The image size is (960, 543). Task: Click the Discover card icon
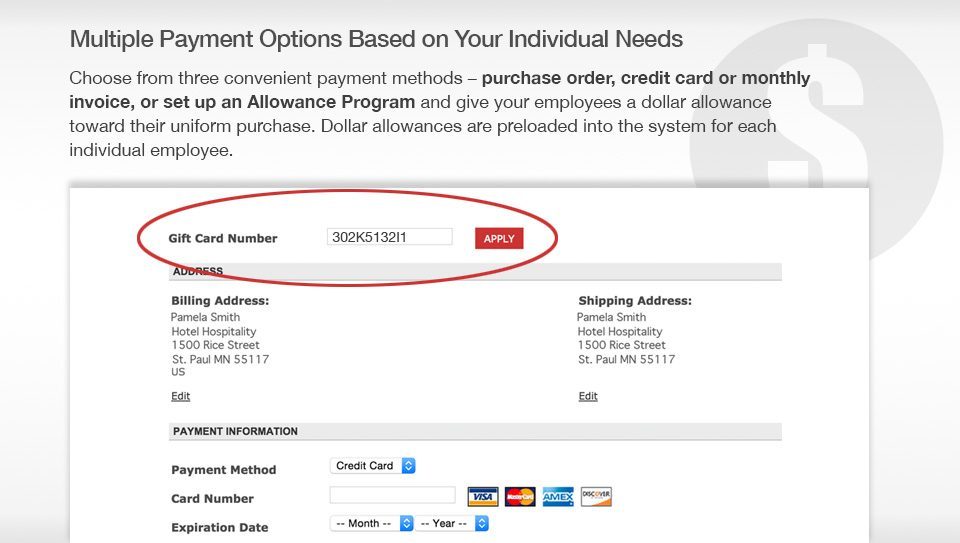pos(596,496)
